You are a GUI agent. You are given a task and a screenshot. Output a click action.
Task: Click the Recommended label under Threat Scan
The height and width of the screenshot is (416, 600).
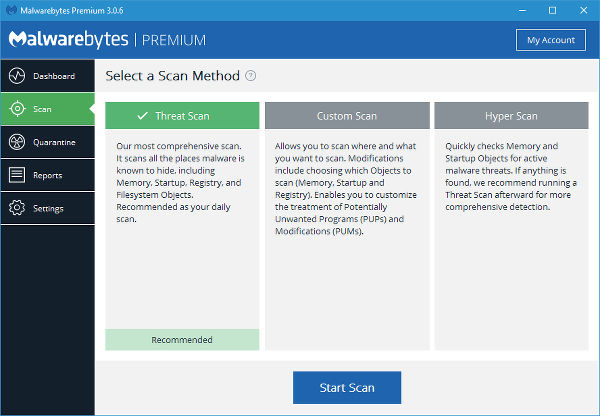pos(182,339)
